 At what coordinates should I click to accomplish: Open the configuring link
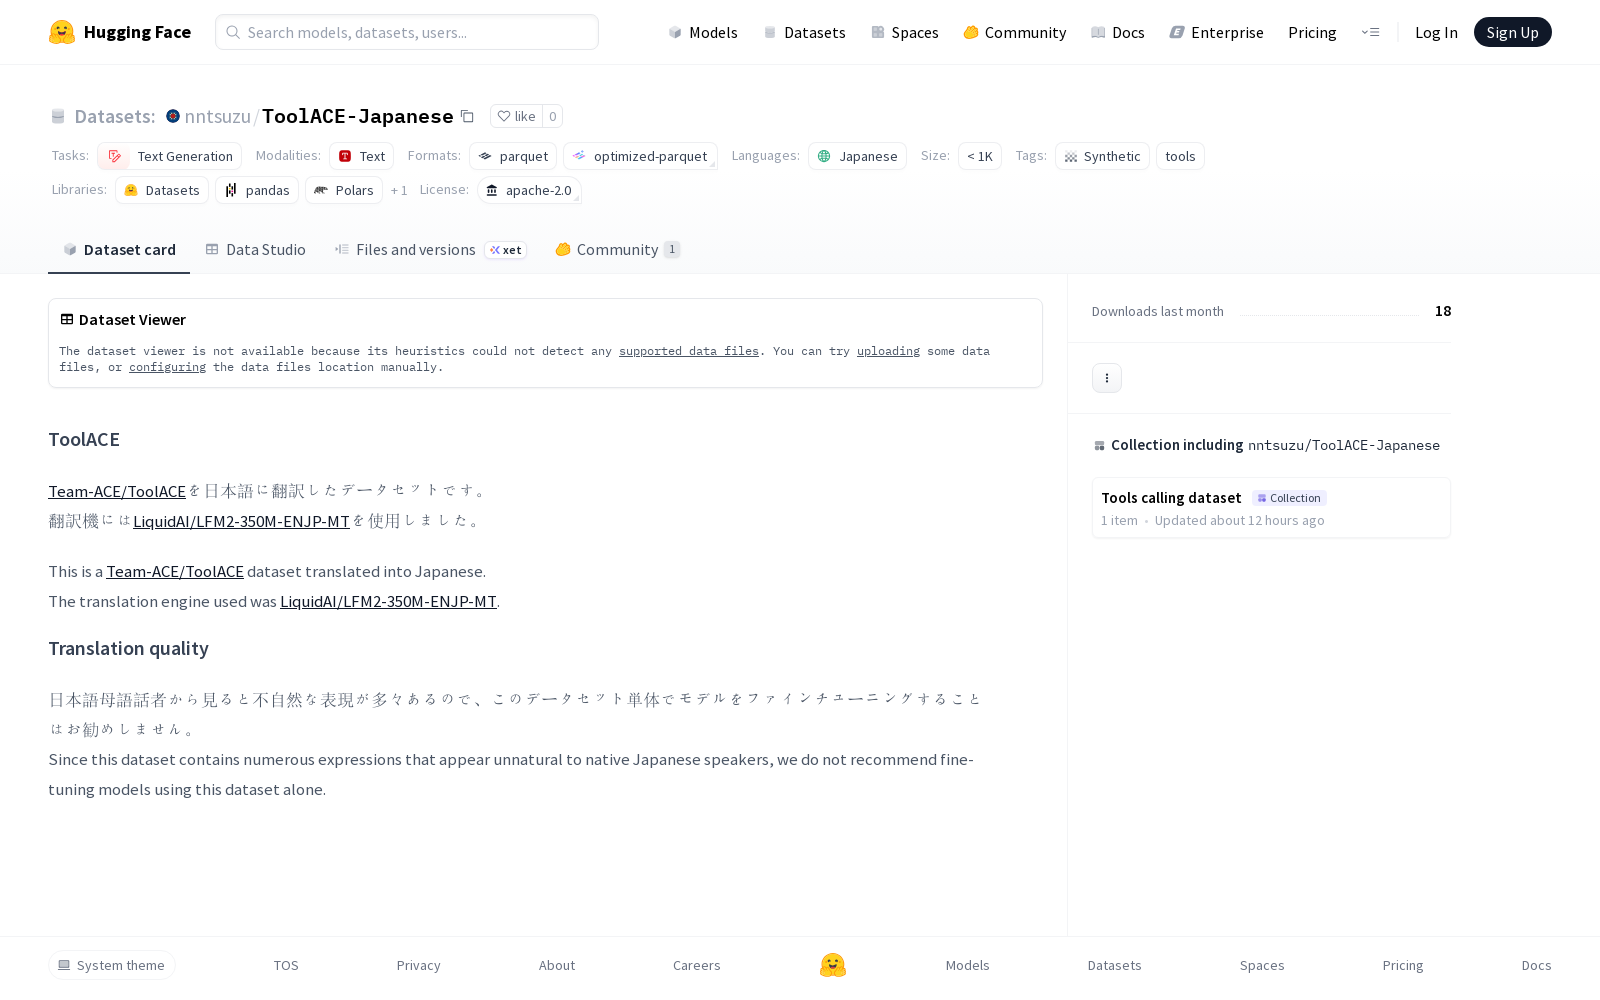point(167,367)
